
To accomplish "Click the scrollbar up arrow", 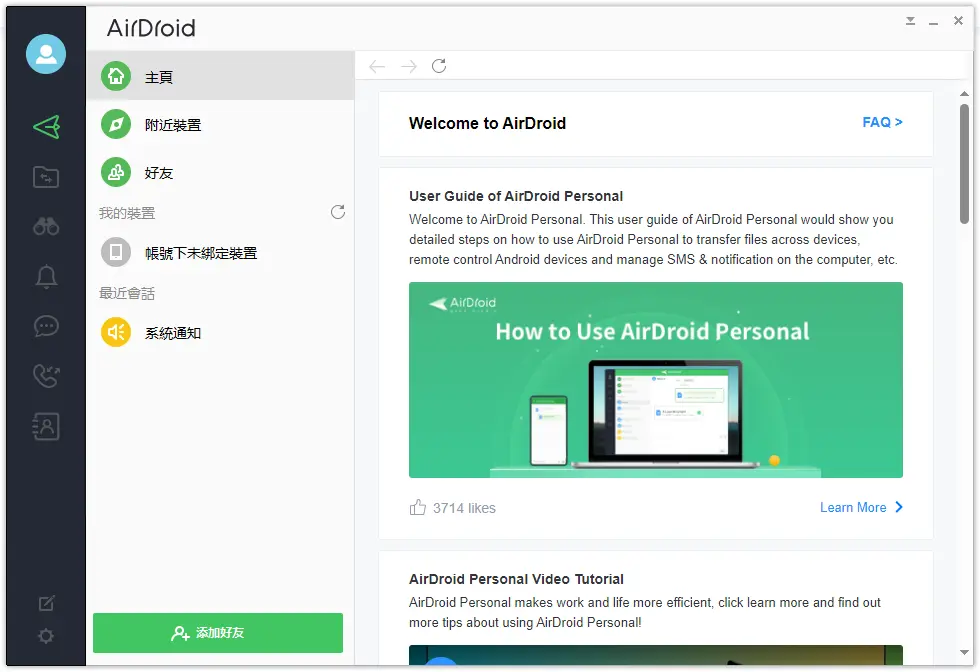I will pyautogui.click(x=964, y=94).
